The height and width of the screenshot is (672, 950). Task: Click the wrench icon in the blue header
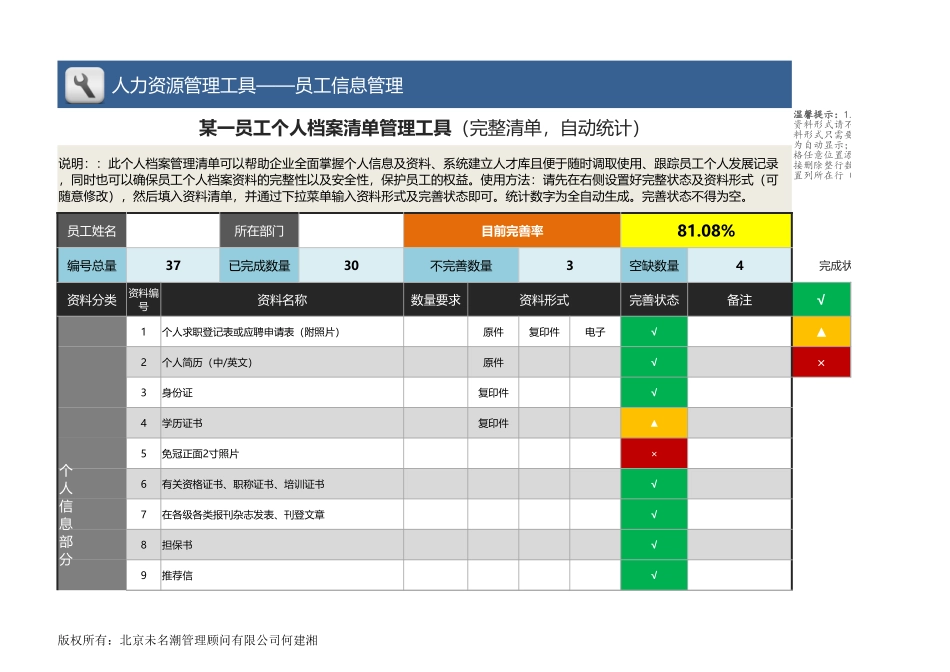[x=82, y=84]
